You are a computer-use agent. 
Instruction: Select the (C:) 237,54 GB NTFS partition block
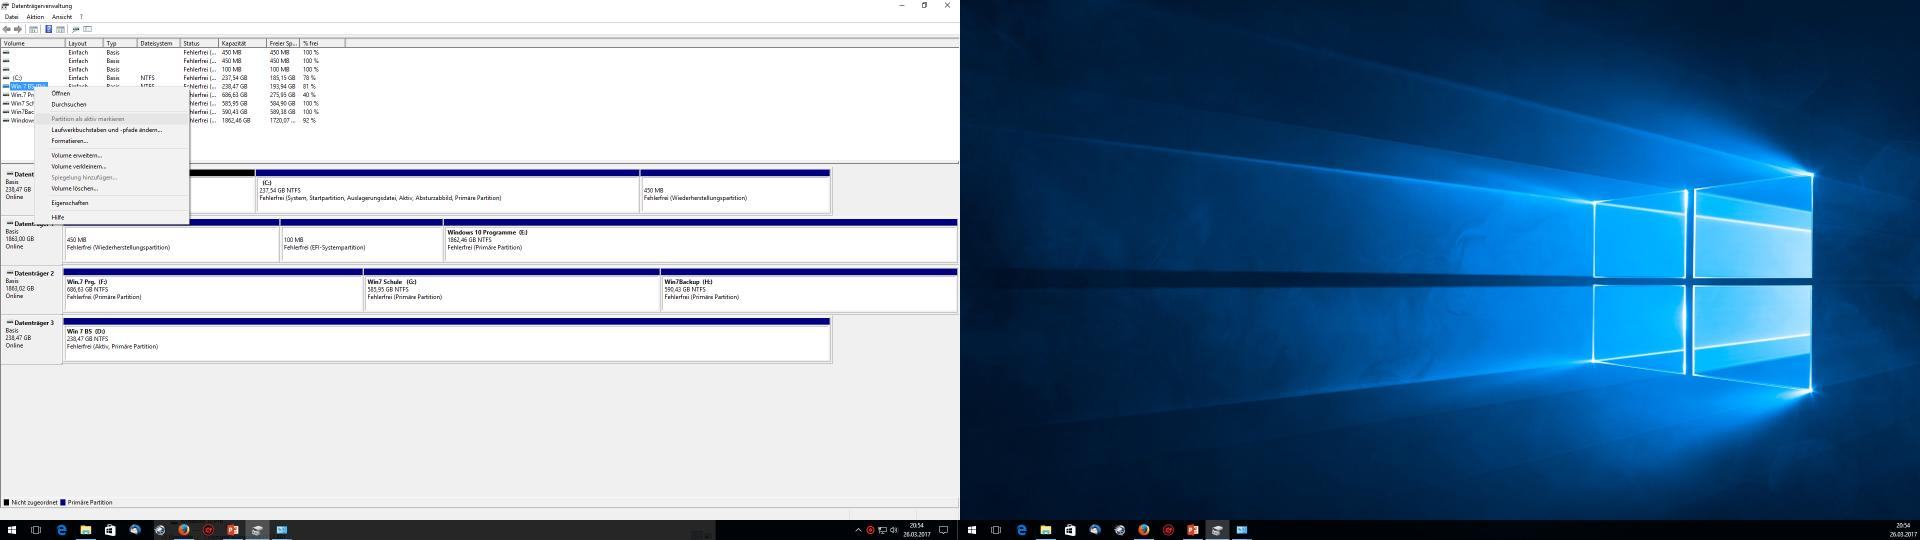click(x=448, y=191)
